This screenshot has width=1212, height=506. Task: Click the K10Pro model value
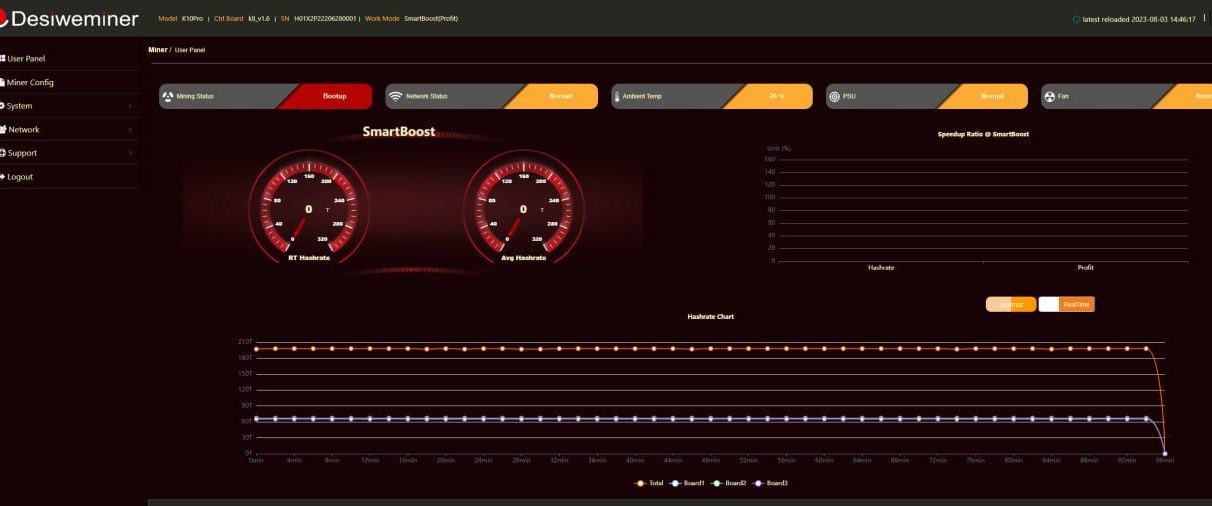click(x=193, y=19)
